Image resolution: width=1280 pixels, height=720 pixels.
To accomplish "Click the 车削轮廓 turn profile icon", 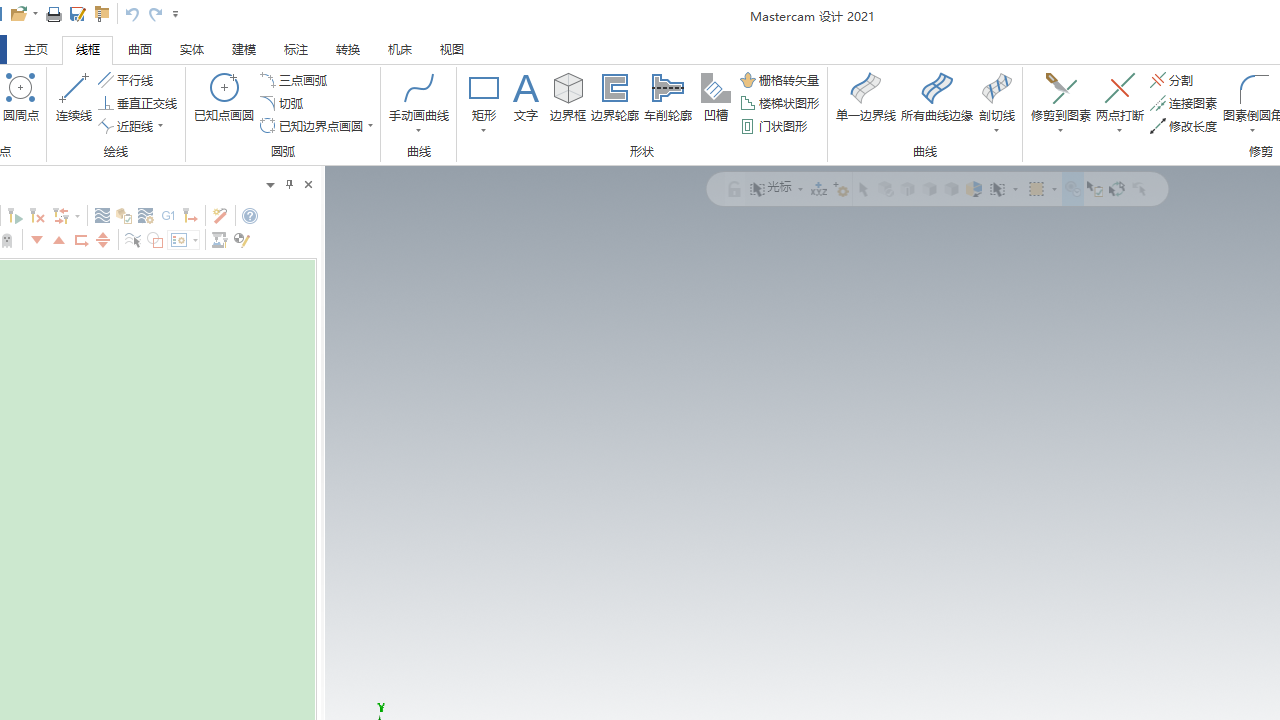I will [x=668, y=98].
